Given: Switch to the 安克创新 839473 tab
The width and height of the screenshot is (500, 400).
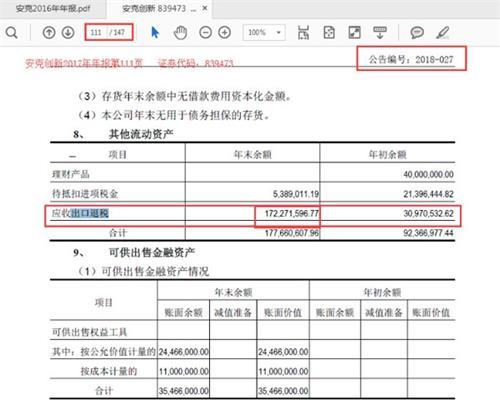Looking at the screenshot, I should pyautogui.click(x=154, y=9).
